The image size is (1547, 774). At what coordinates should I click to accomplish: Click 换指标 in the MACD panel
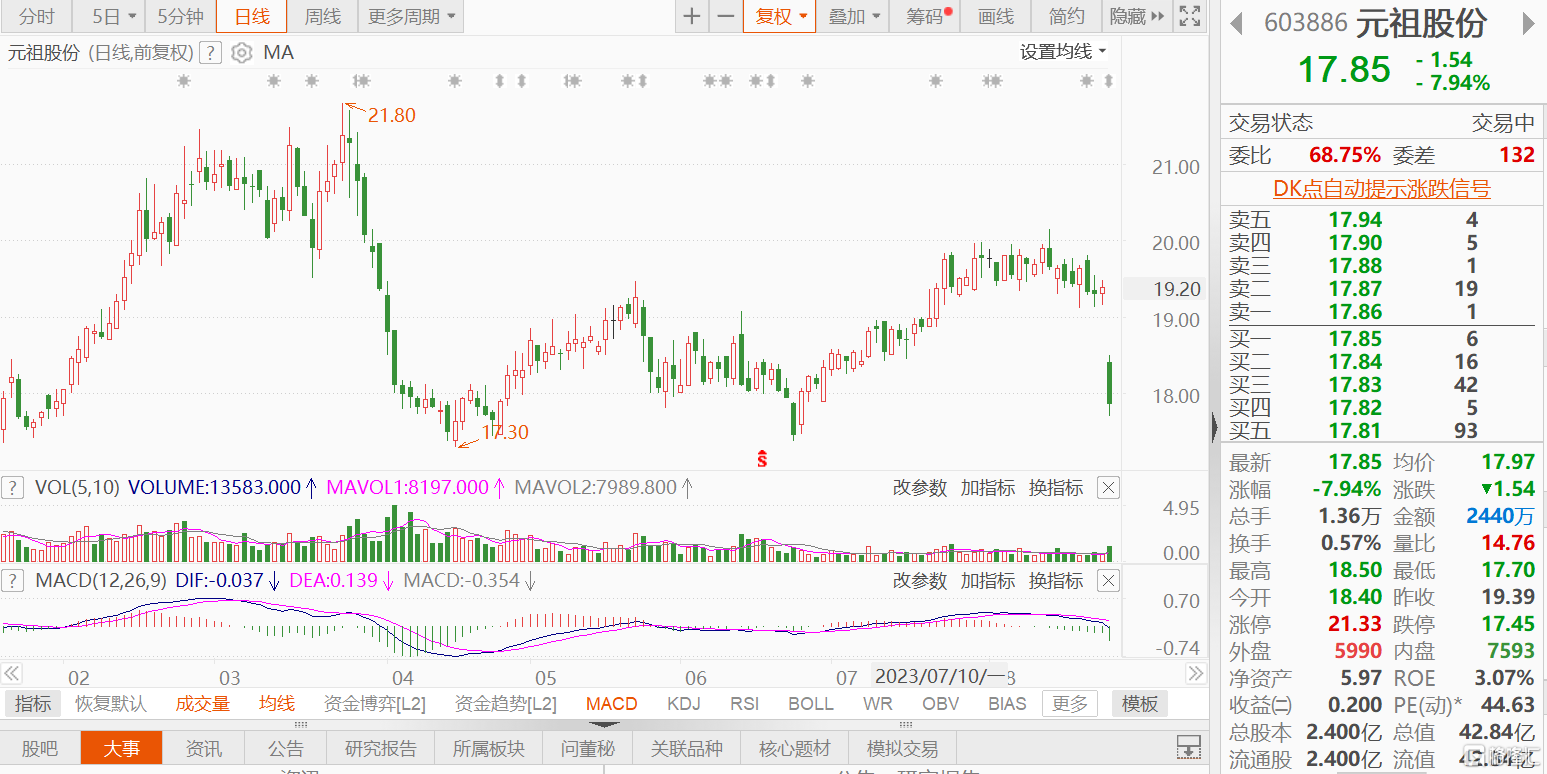(1056, 580)
